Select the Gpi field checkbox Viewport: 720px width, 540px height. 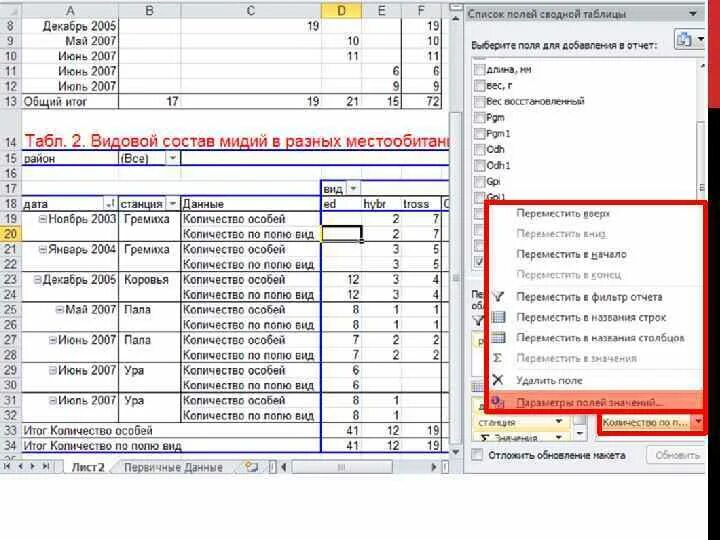click(479, 181)
